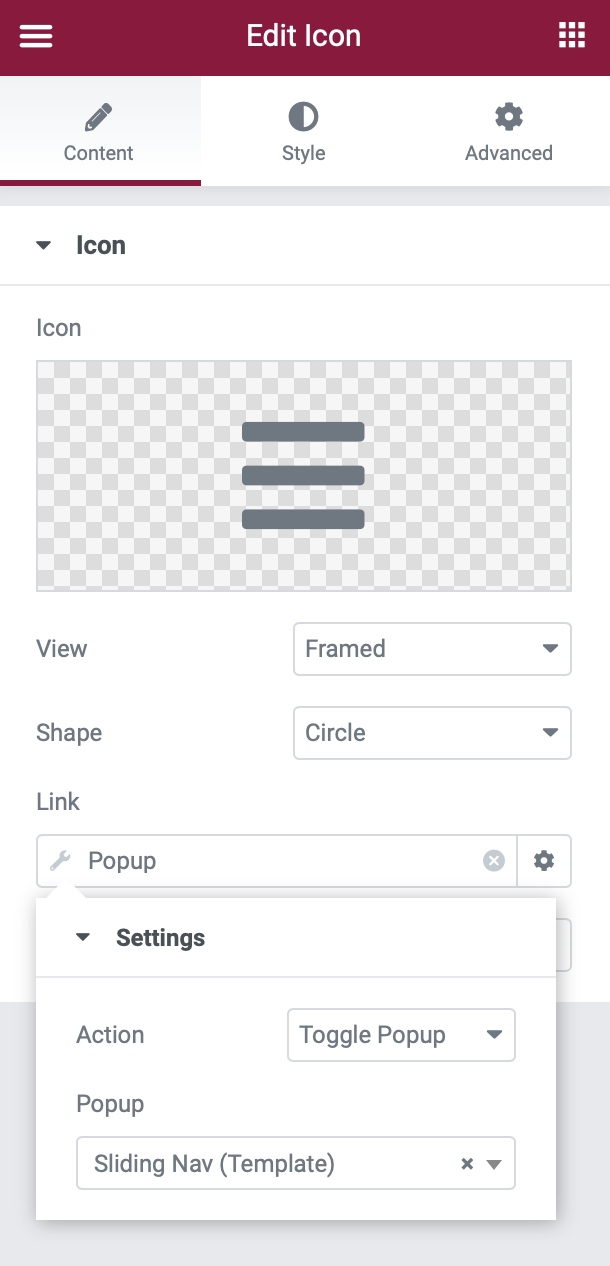The image size is (610, 1266).
Task: Open the View dropdown set to Framed
Action: (x=431, y=649)
